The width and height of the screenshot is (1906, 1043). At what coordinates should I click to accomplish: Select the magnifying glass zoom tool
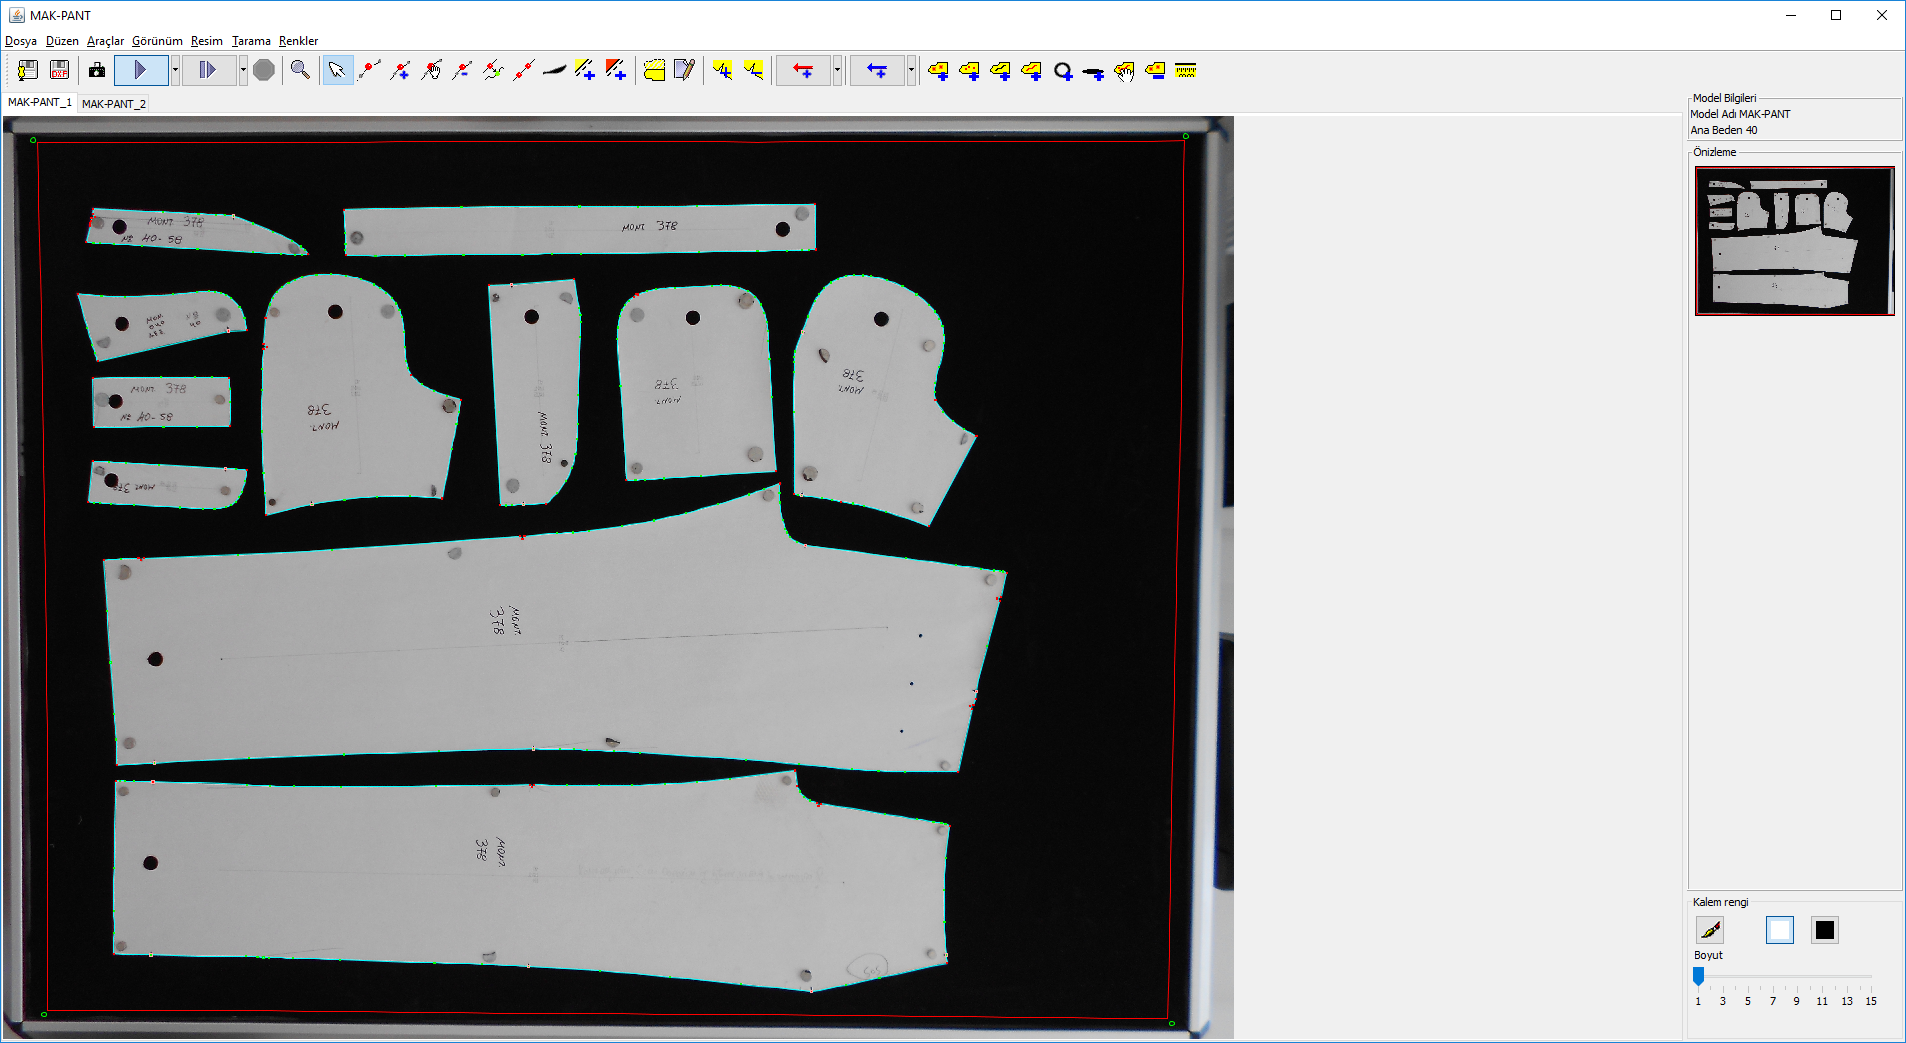(x=300, y=70)
